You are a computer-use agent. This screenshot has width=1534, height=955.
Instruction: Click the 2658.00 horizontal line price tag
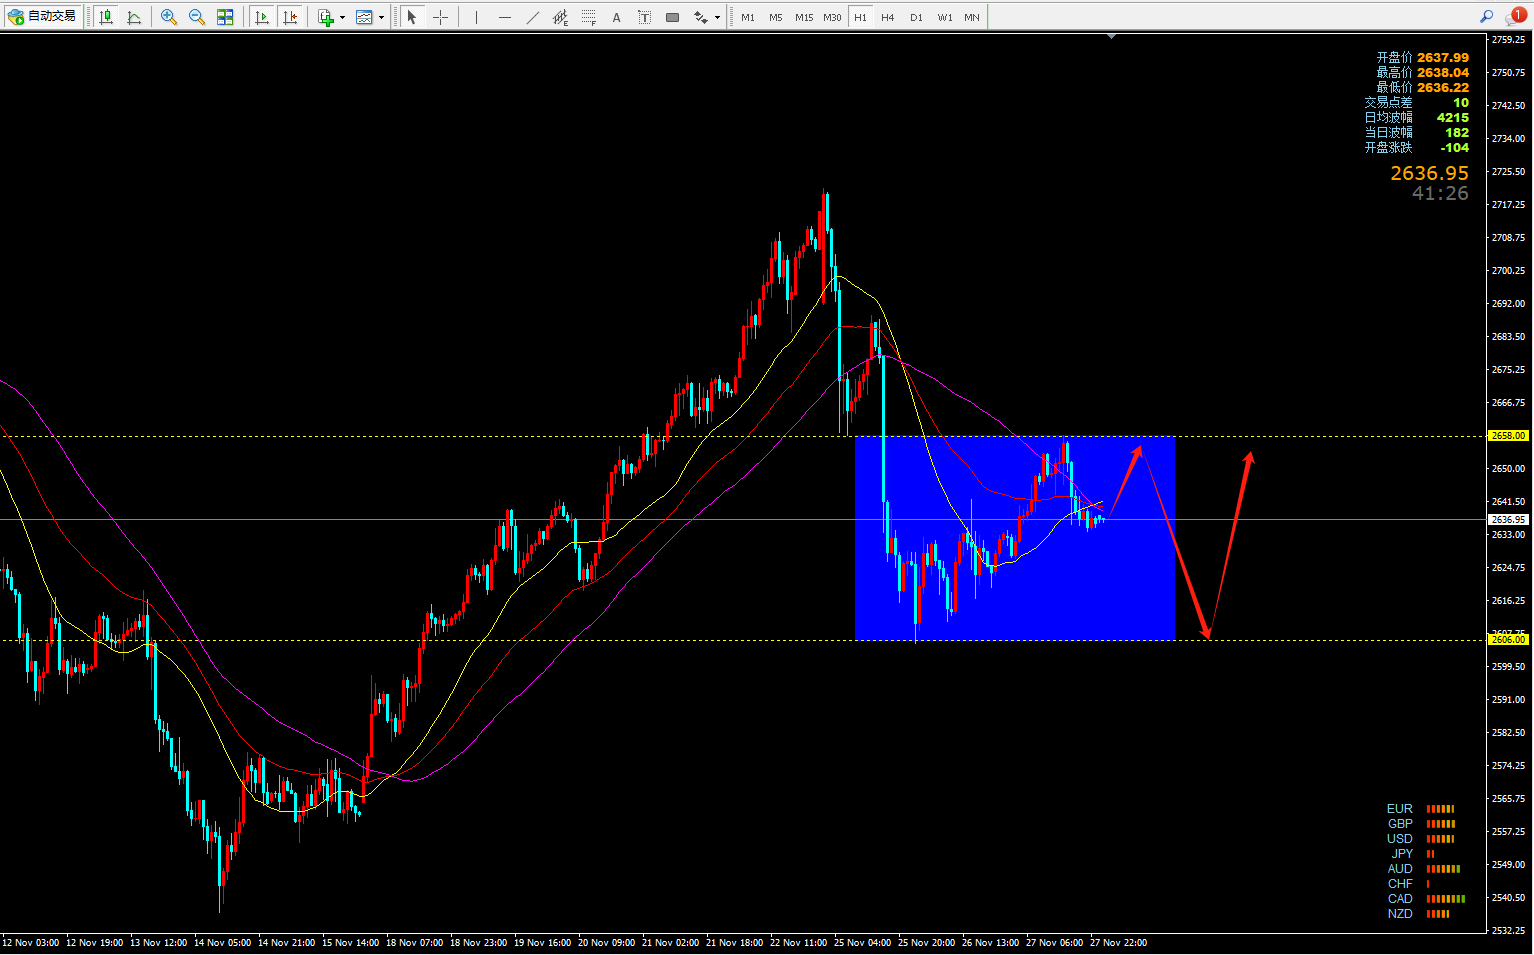click(1509, 436)
